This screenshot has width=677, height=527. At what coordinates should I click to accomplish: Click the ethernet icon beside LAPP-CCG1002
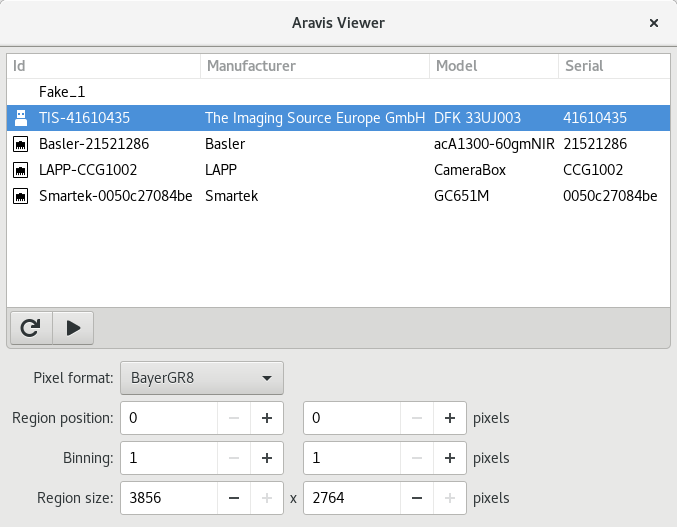(x=20, y=170)
